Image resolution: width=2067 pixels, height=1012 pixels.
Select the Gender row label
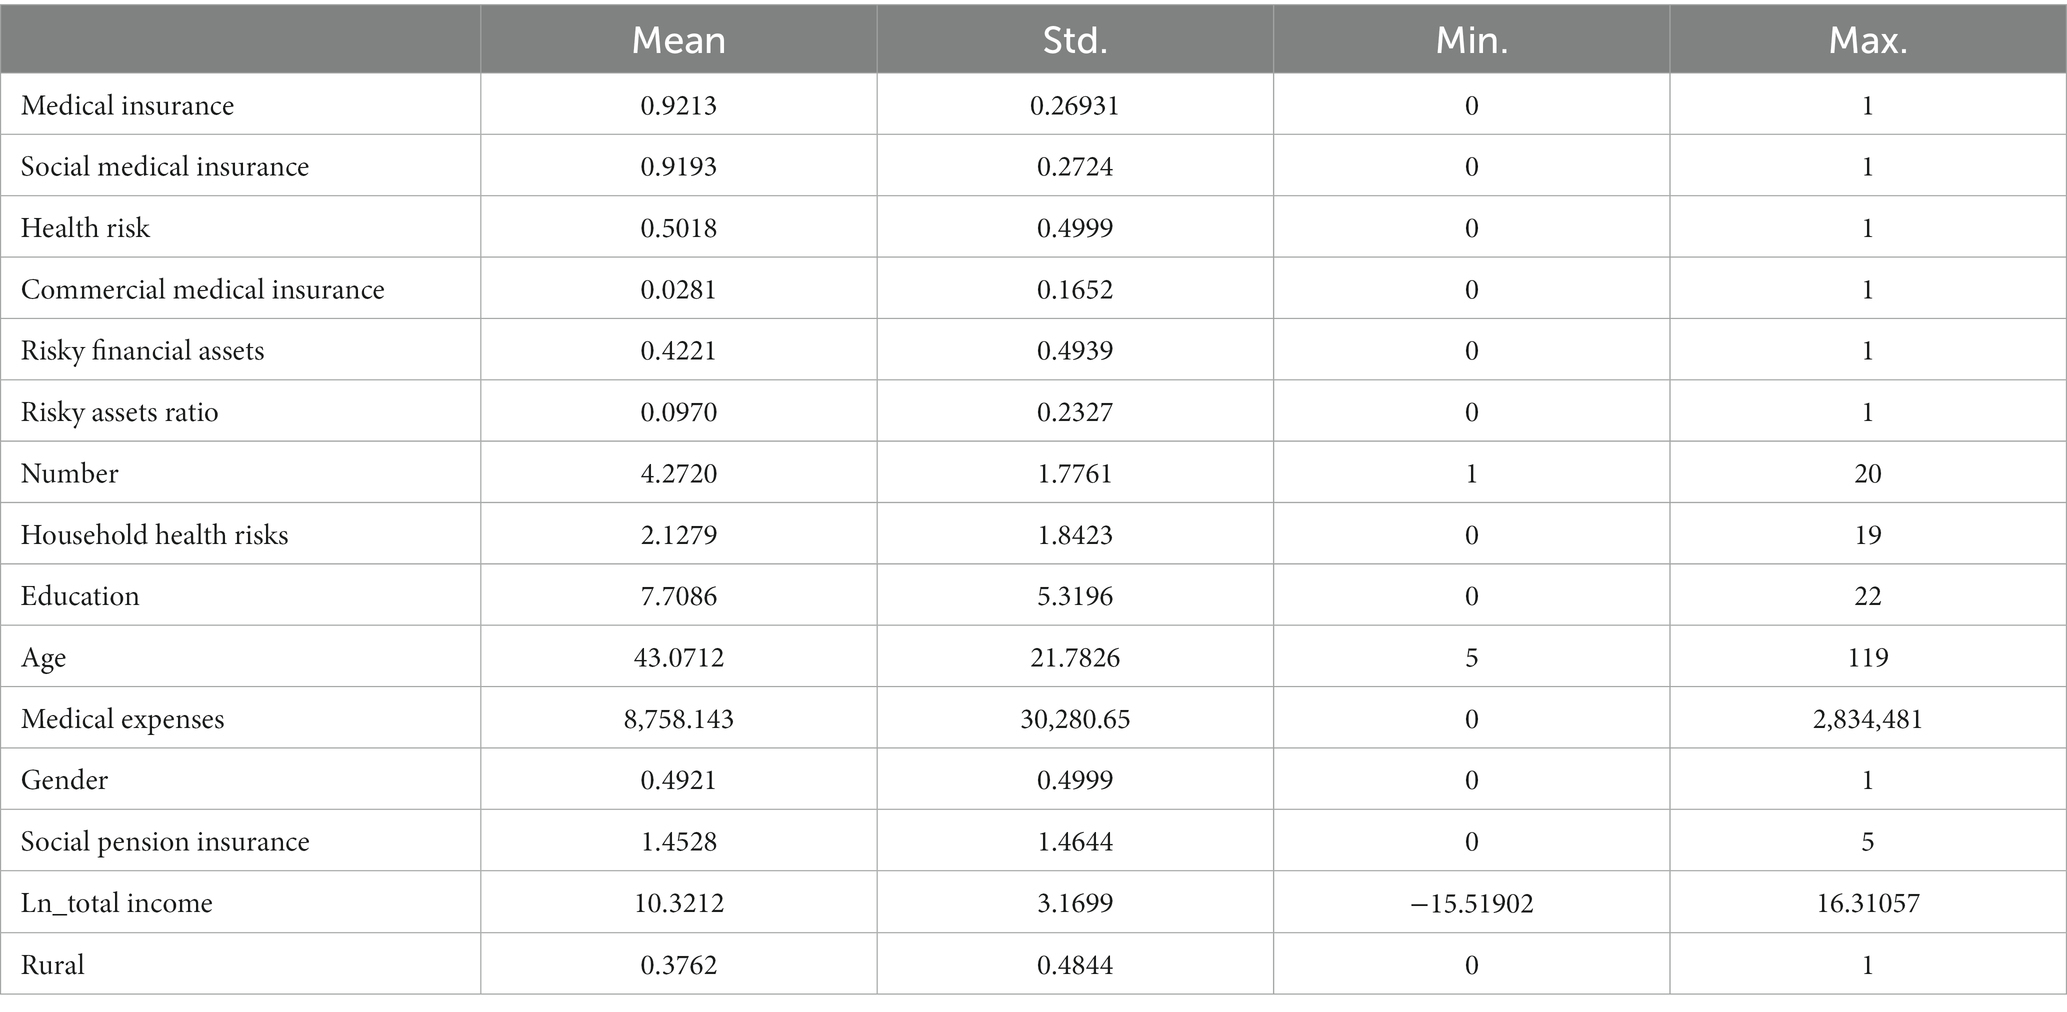coord(64,780)
